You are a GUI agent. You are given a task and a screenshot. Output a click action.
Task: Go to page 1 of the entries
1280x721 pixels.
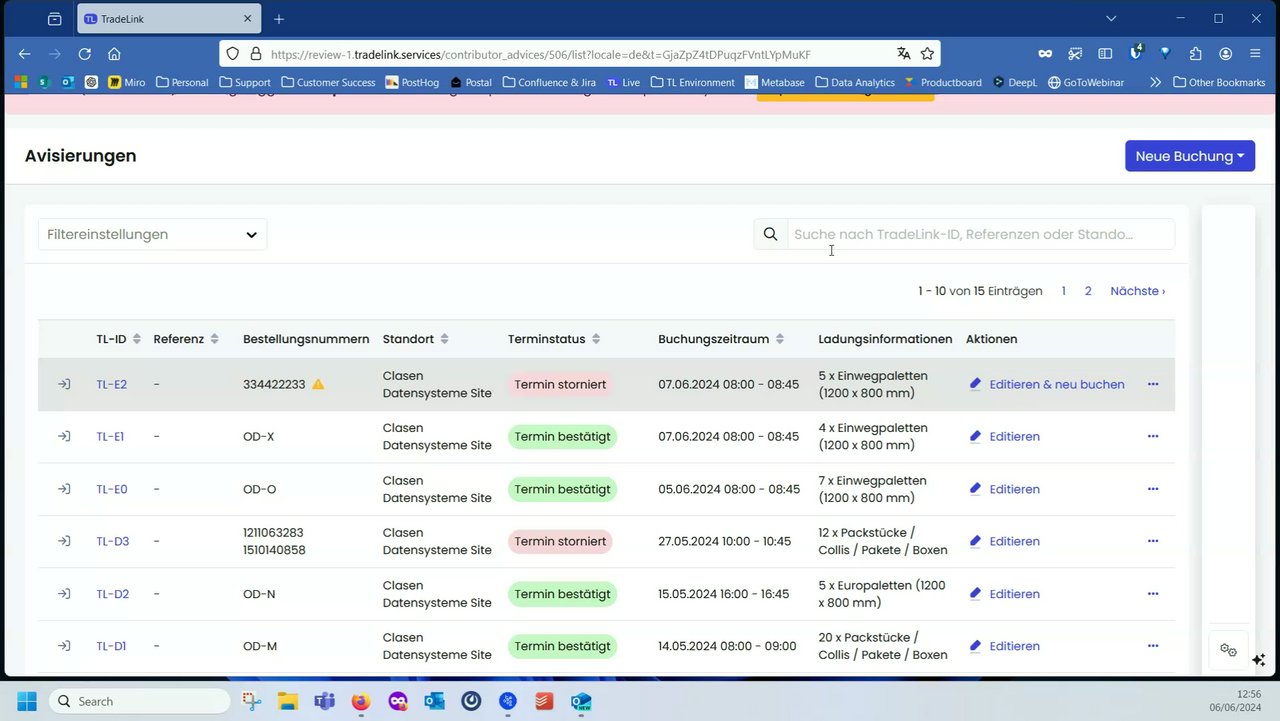click(1063, 291)
